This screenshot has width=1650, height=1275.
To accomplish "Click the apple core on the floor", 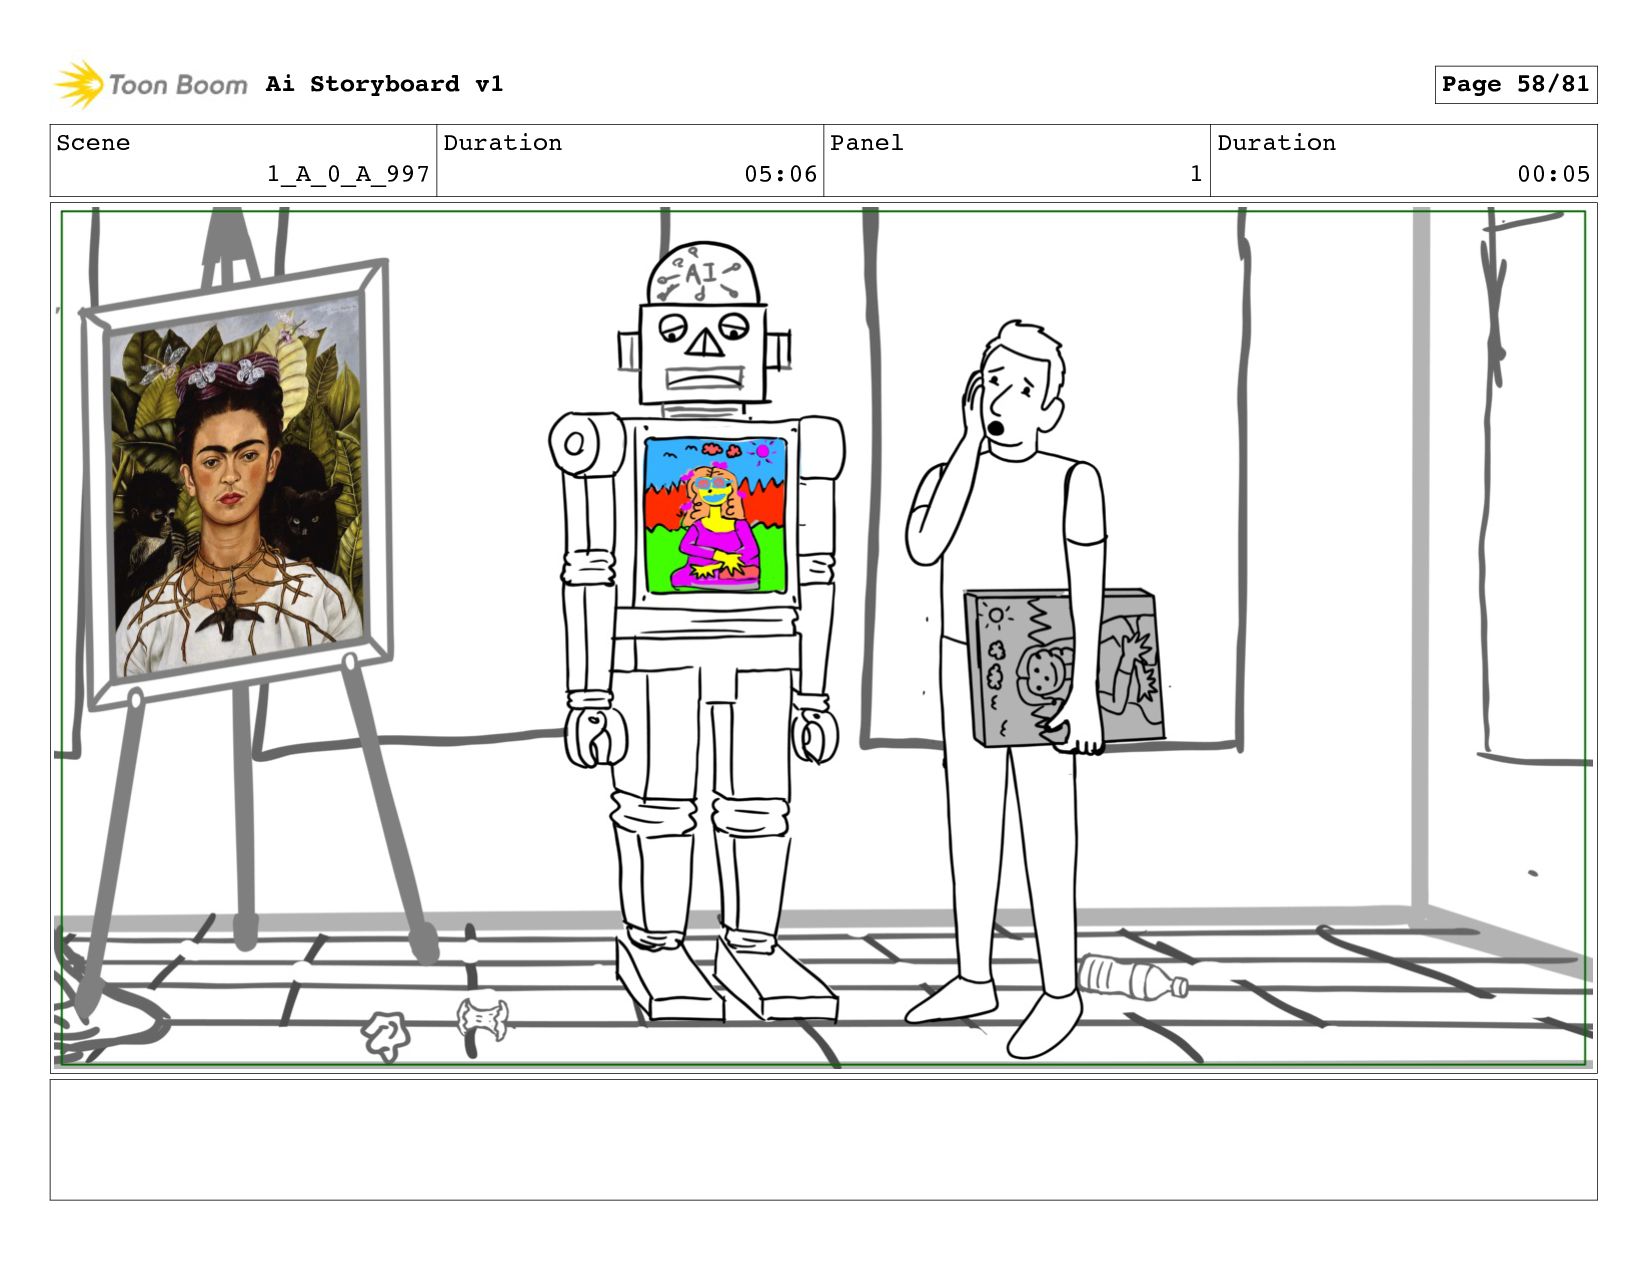I will tap(483, 1020).
